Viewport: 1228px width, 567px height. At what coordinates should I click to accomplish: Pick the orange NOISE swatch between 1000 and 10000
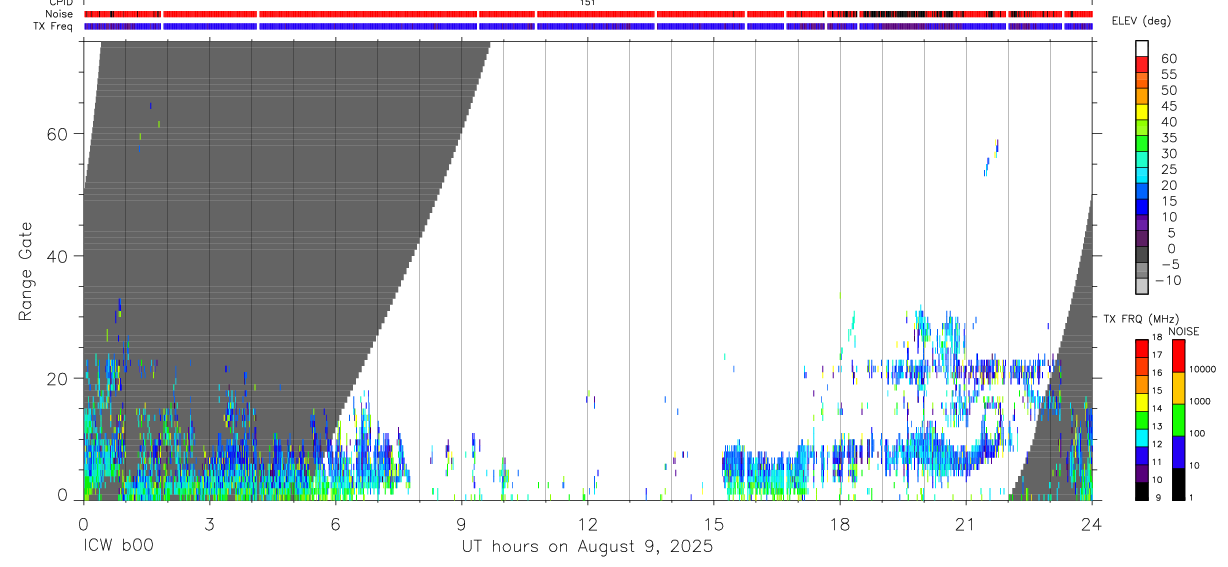pyautogui.click(x=1179, y=388)
